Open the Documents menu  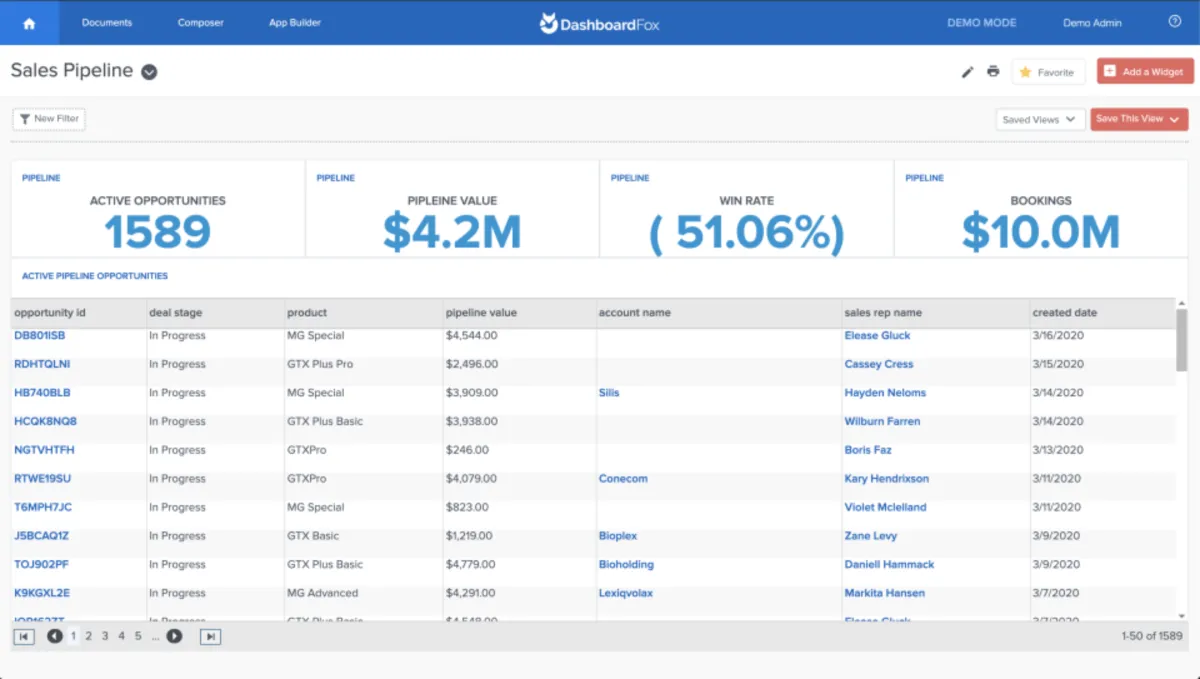(x=107, y=23)
